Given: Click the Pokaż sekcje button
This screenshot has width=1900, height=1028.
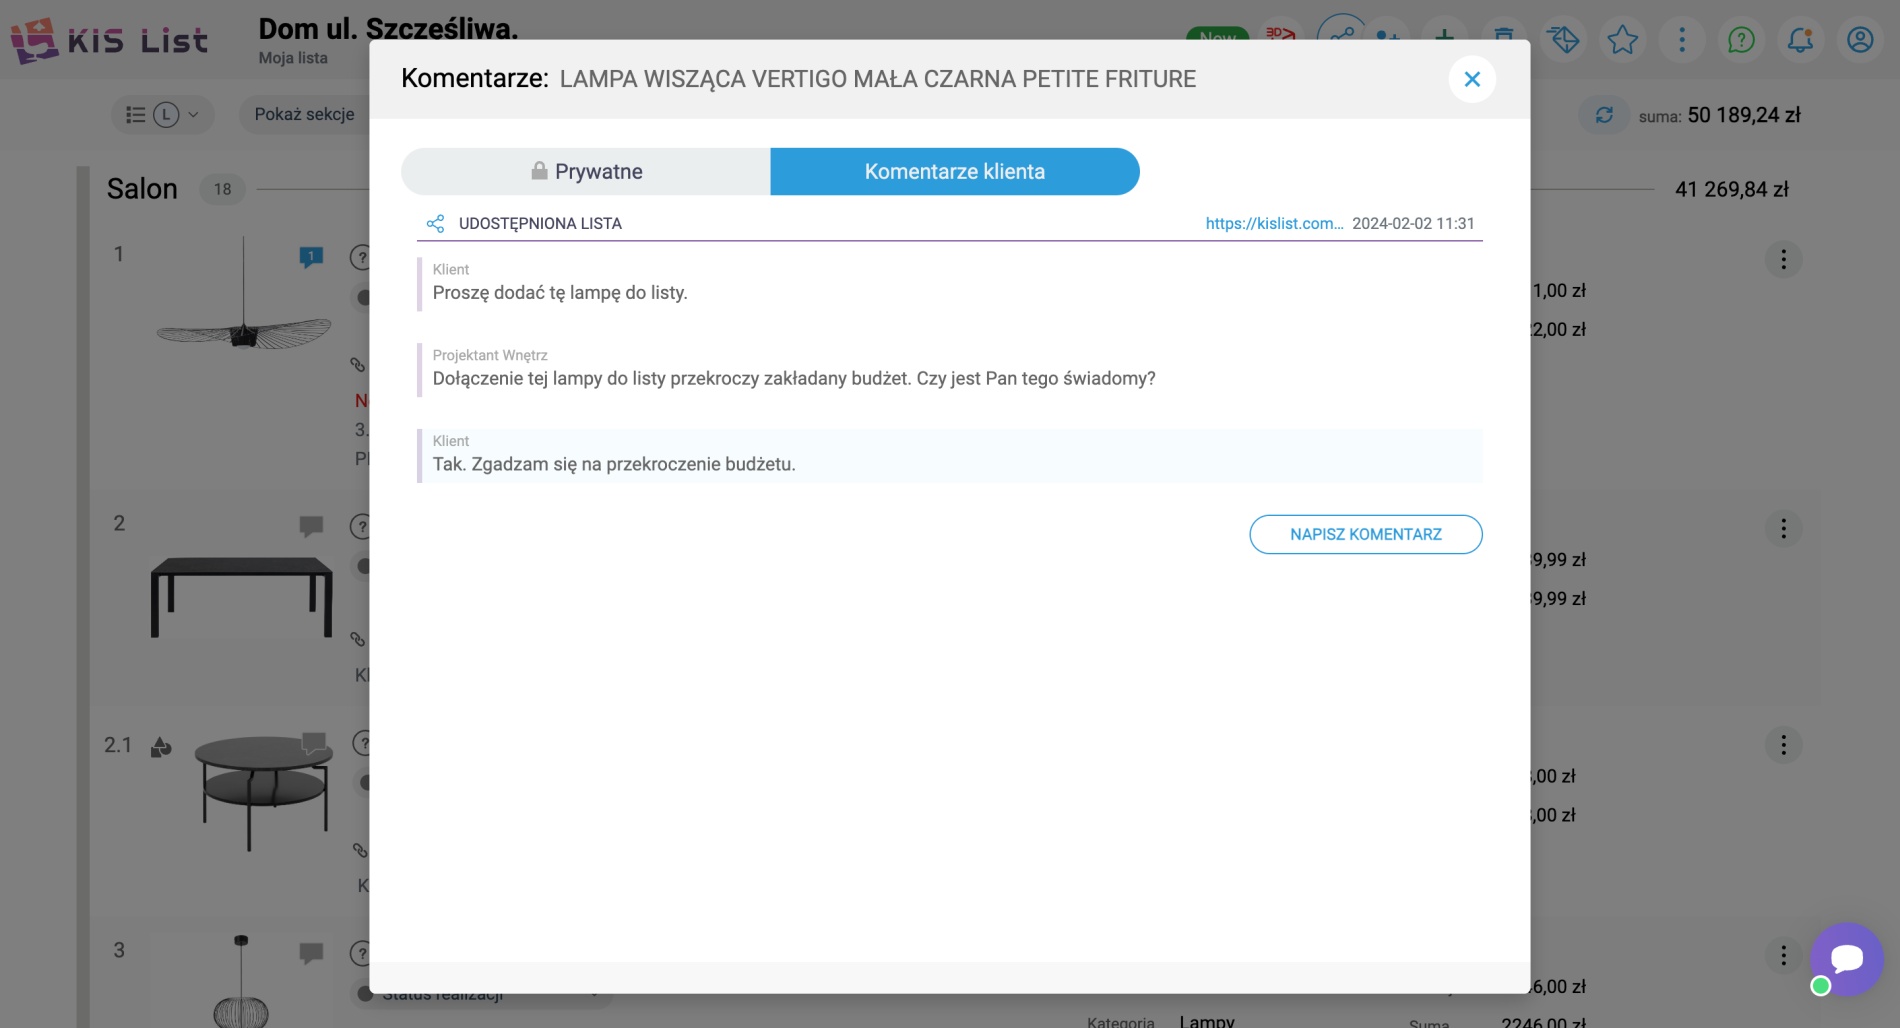Looking at the screenshot, I should [304, 114].
